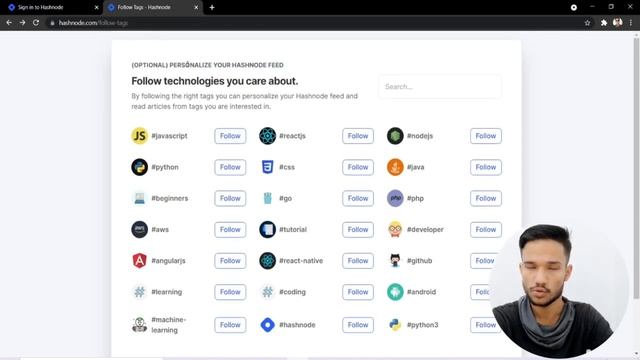The height and width of the screenshot is (360, 640).
Task: Follow the #go tag
Action: 358,198
